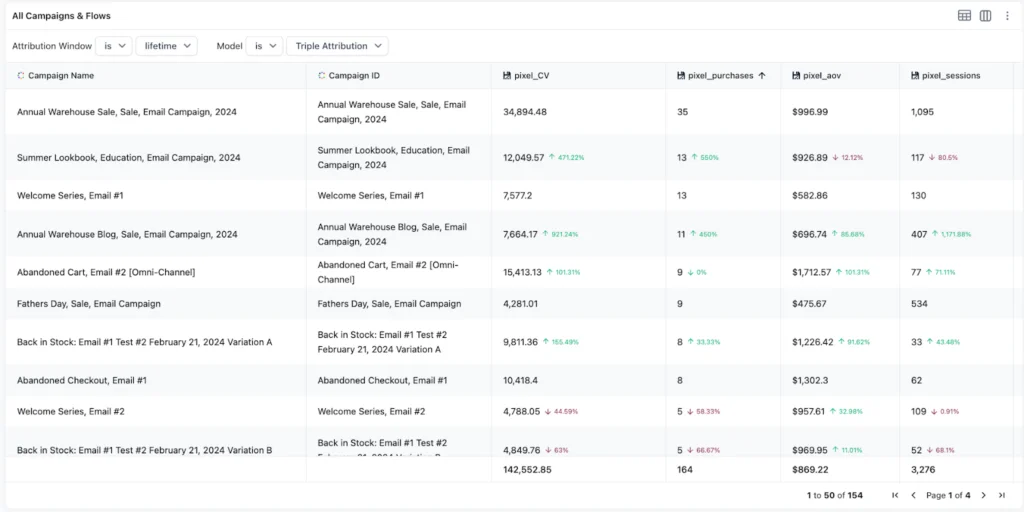Select the Annual Warehouse Sale campaign row
The image size is (1024, 512).
pyautogui.click(x=127, y=112)
